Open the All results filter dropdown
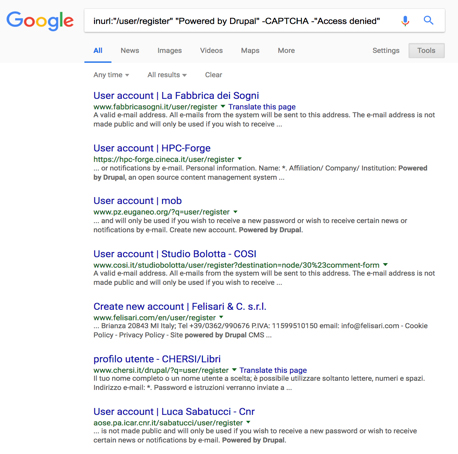 (x=167, y=75)
